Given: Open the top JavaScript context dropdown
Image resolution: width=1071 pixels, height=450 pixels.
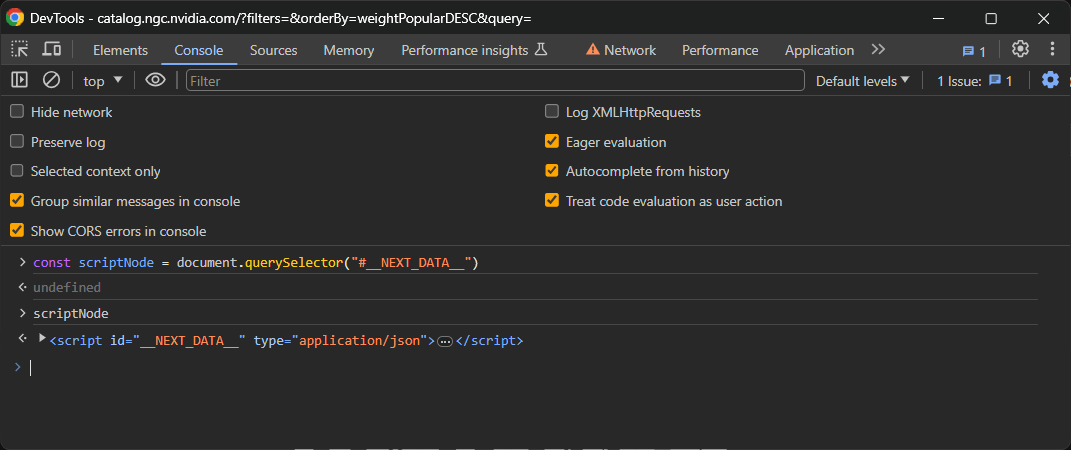Looking at the screenshot, I should click(x=103, y=81).
